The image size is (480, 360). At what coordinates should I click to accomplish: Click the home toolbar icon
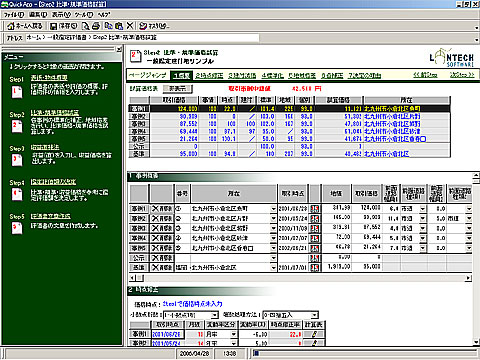11,26
